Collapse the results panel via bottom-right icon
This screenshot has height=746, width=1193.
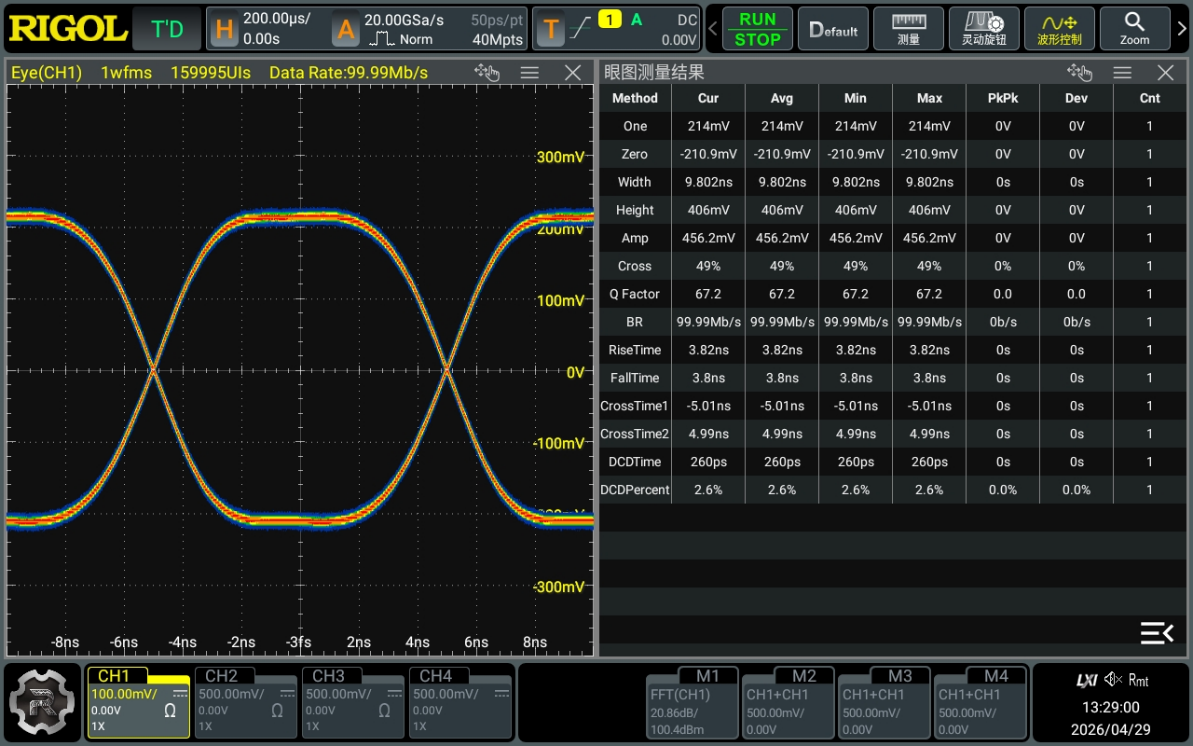pos(1156,633)
